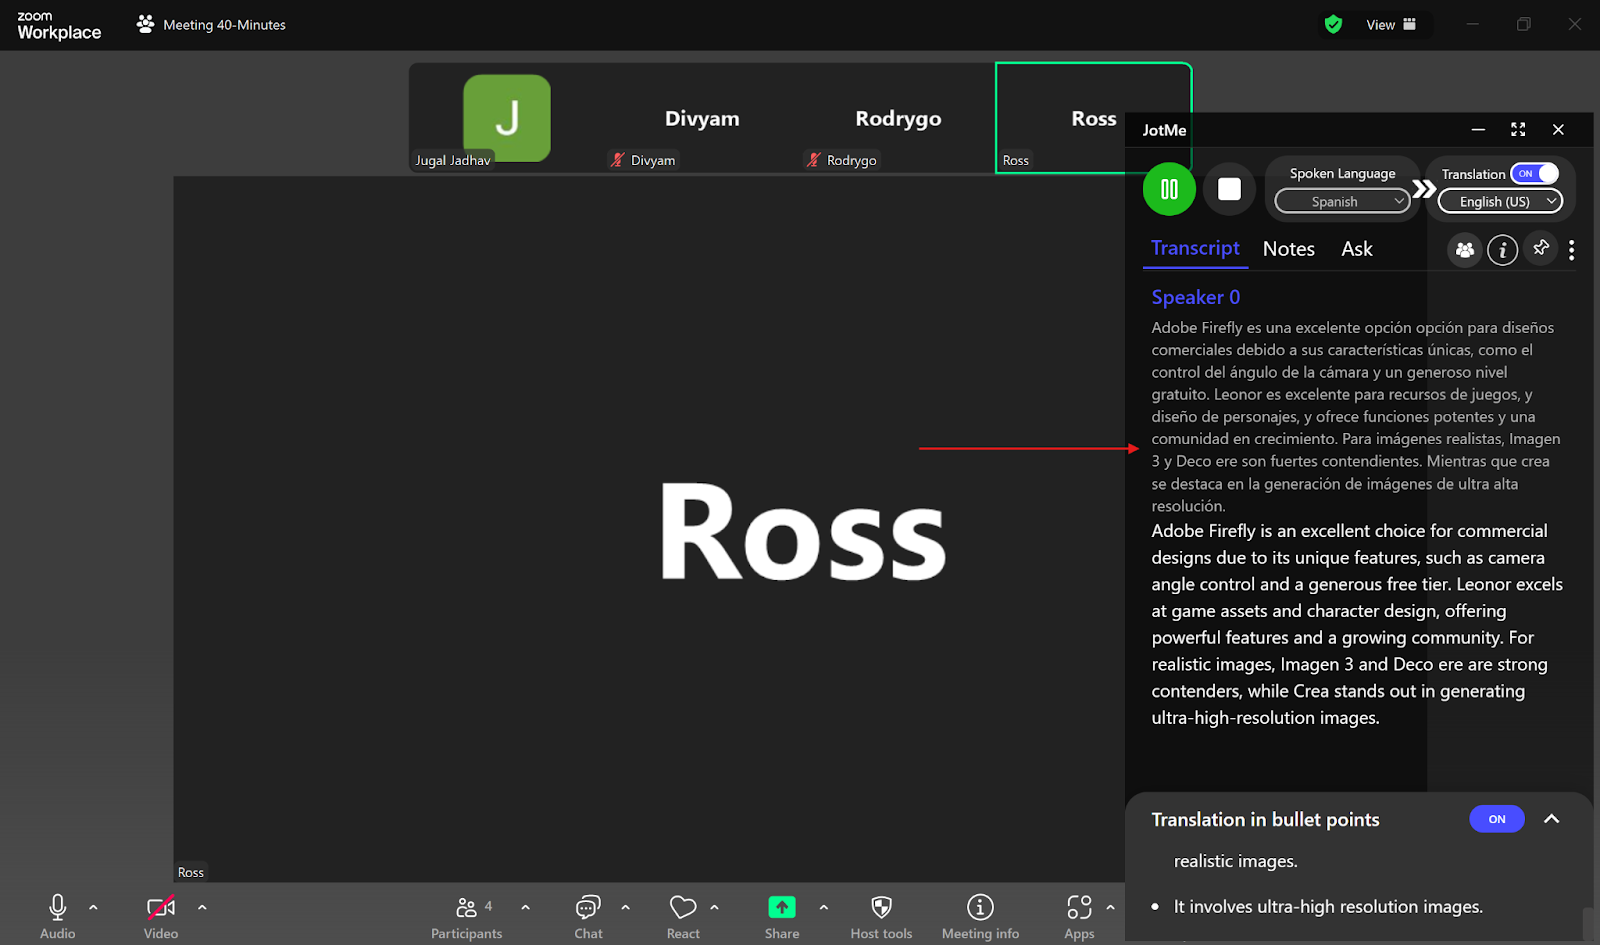
Task: Click the Spanish transcript paragraph
Action: pyautogui.click(x=1356, y=416)
